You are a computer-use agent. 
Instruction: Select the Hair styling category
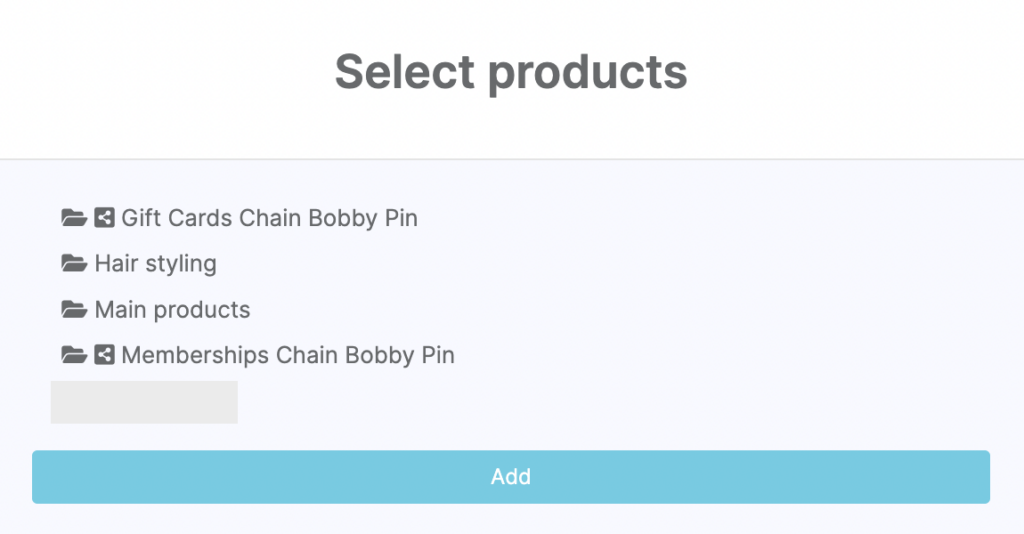click(155, 264)
